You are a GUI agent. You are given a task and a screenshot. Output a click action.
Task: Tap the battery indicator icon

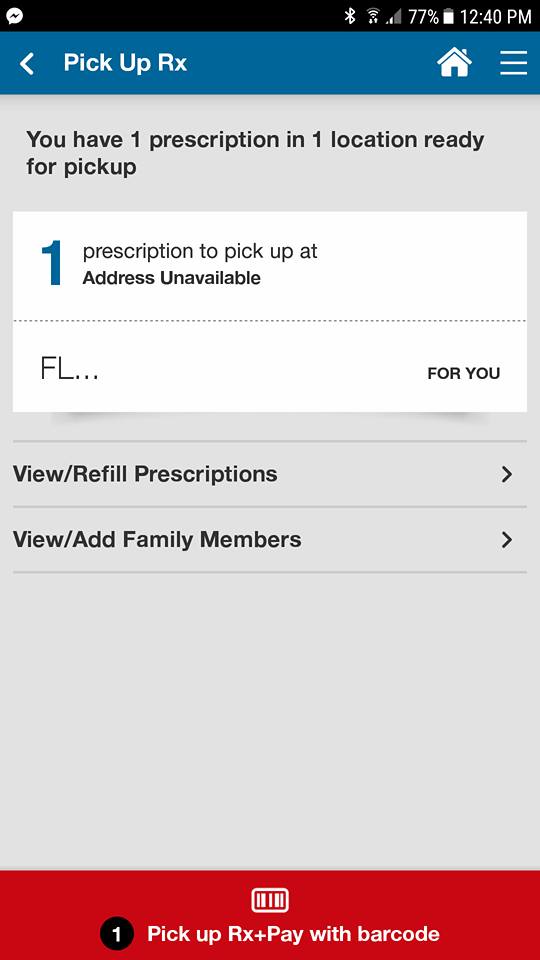pos(448,17)
